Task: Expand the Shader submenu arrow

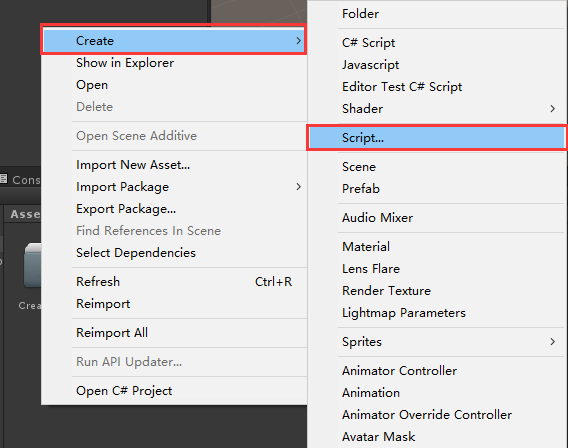Action: tap(552, 109)
